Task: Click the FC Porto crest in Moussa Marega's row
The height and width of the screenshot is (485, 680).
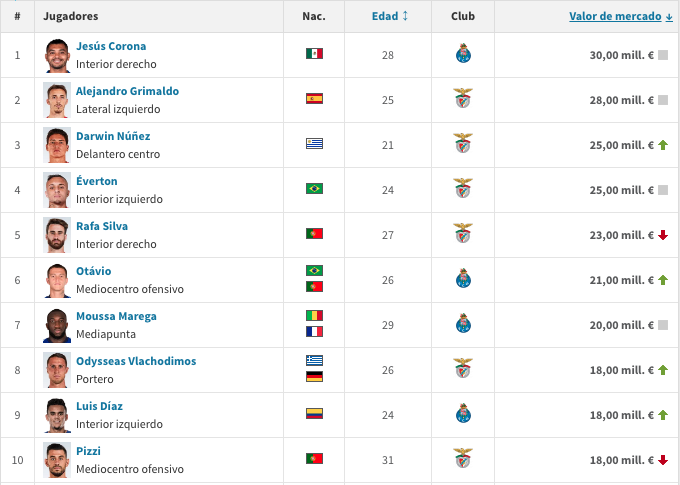Action: tap(463, 323)
